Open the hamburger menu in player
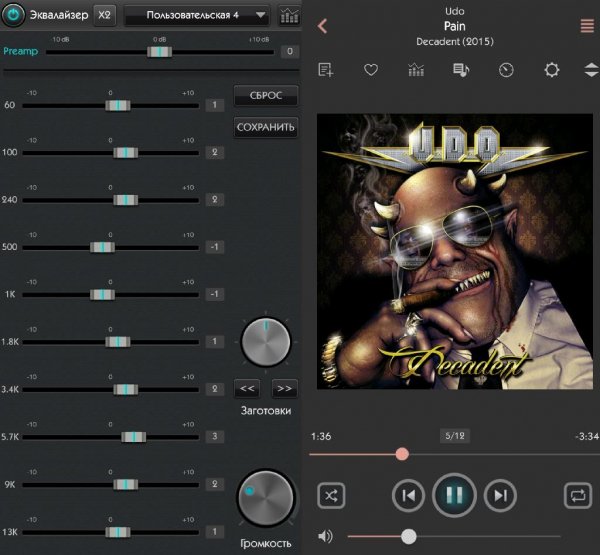 587,26
